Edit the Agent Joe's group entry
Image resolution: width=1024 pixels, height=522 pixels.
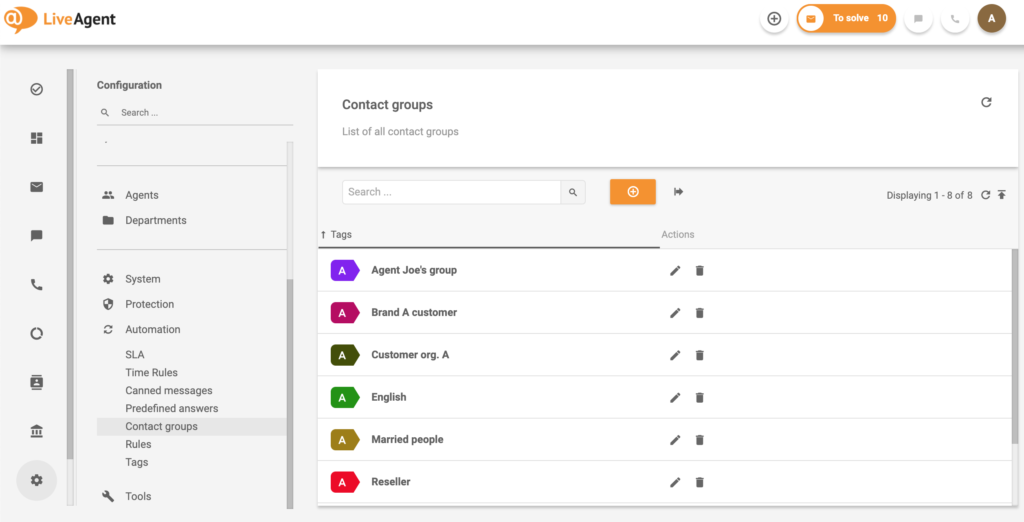click(675, 270)
